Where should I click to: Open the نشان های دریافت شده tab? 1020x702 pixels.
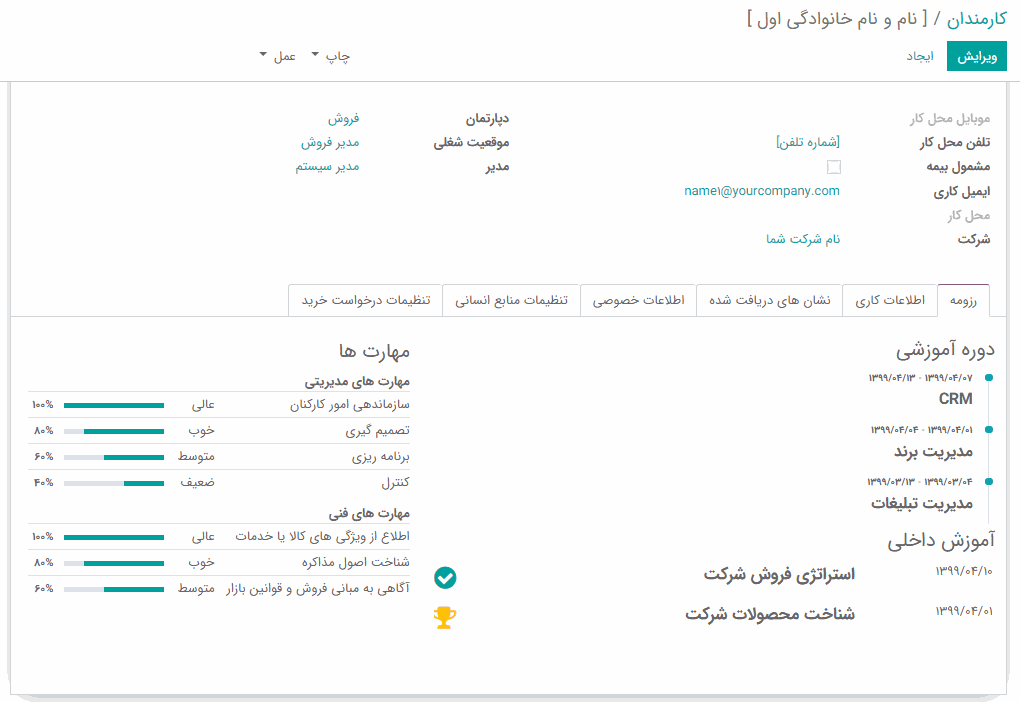769,300
